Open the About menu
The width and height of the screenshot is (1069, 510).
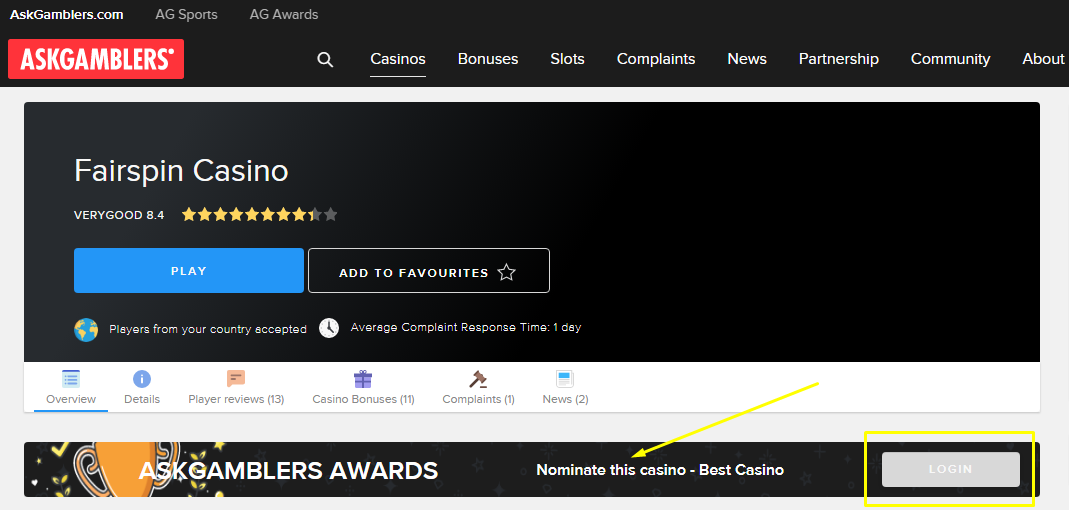pos(1043,59)
